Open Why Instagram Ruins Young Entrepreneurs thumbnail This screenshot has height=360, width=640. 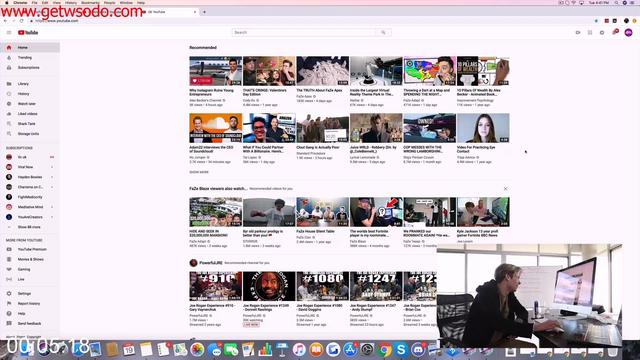click(216, 71)
